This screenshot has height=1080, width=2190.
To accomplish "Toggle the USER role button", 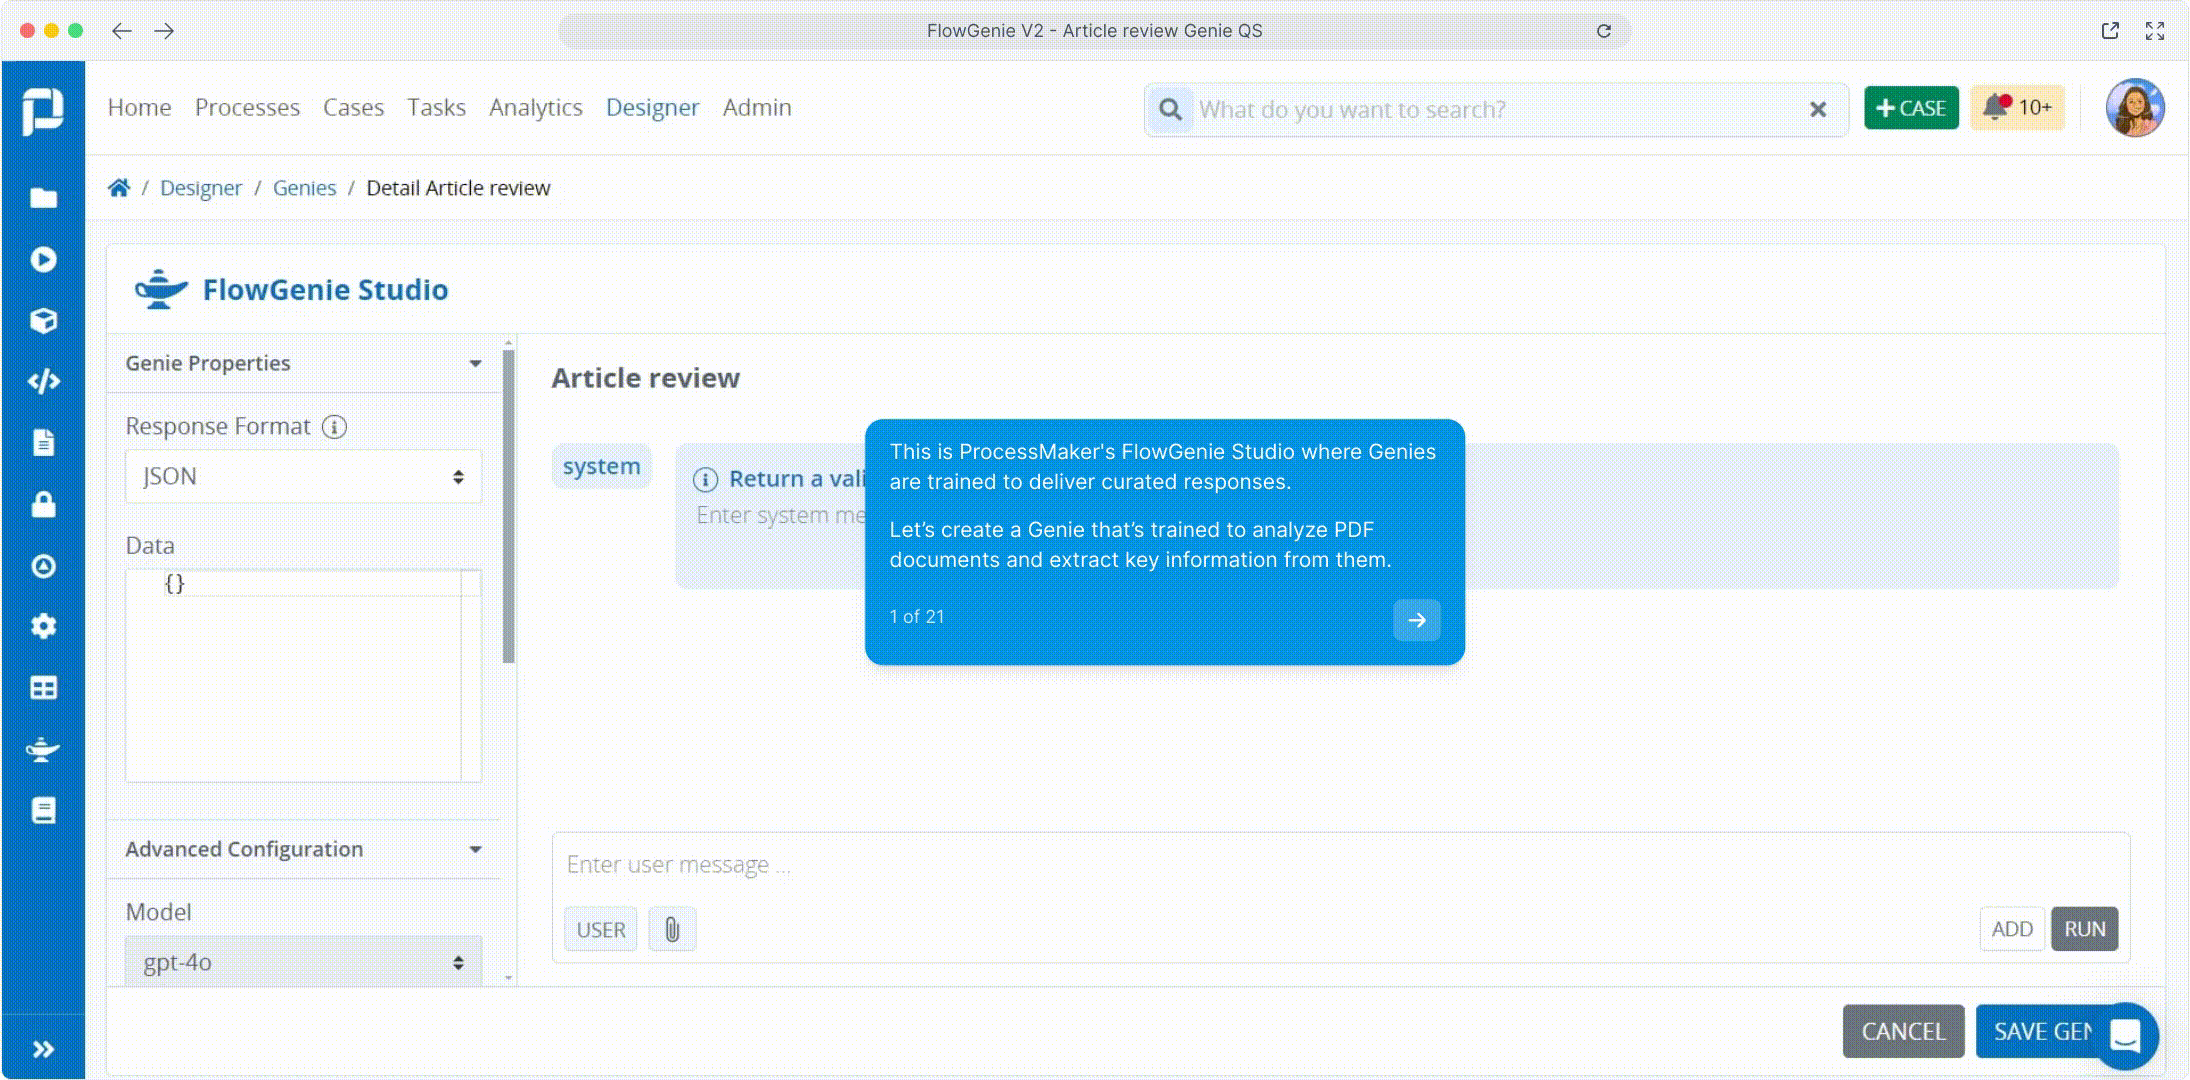I will coord(600,930).
